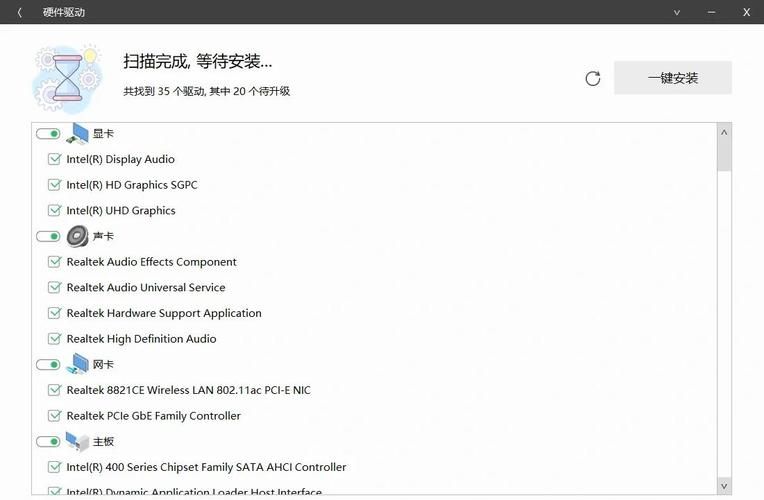This screenshot has width=764, height=500.
Task: Click the 显卡 graphics card icon
Action: (x=77, y=134)
